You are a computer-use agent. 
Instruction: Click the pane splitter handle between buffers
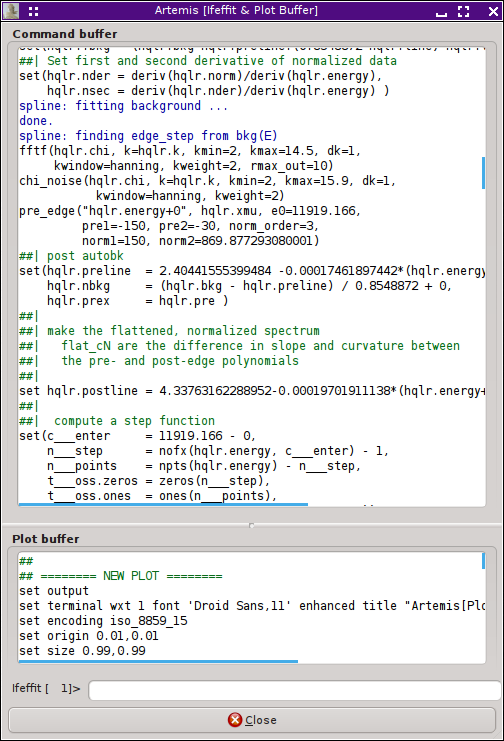(252, 525)
